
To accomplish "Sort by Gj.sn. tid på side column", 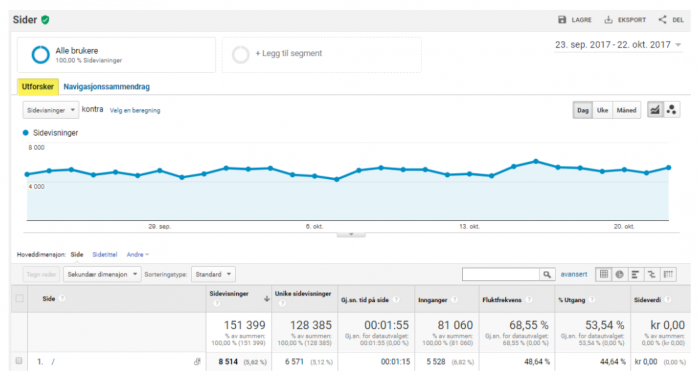I will tap(365, 300).
